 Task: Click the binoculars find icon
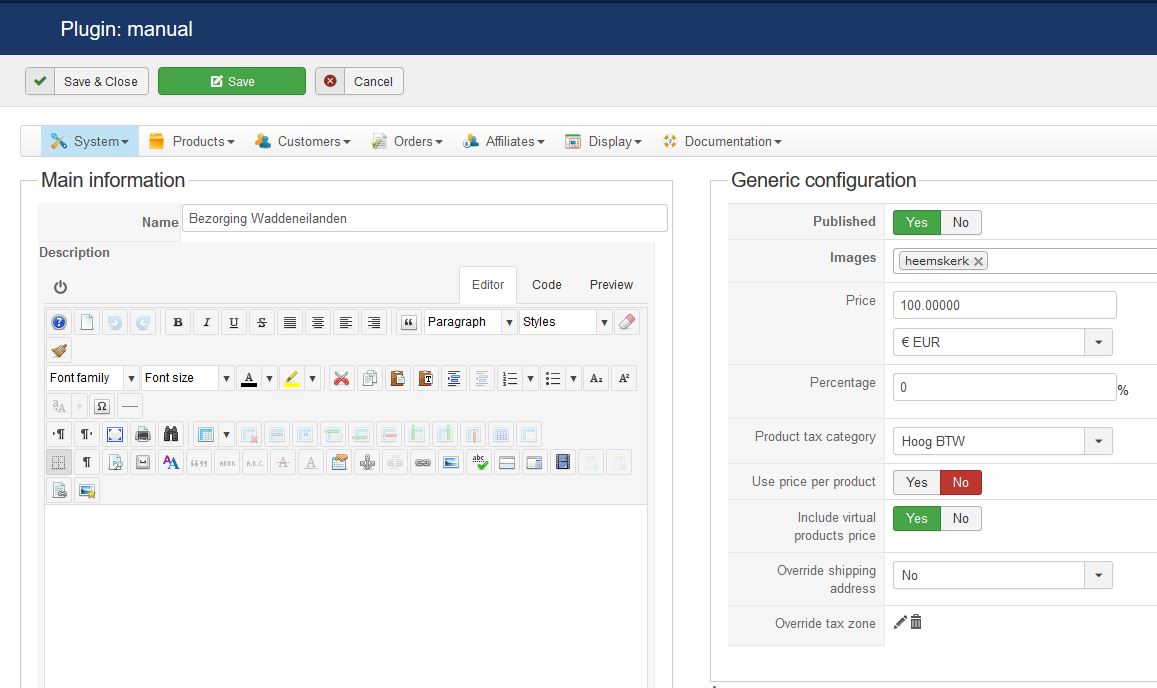click(x=171, y=434)
